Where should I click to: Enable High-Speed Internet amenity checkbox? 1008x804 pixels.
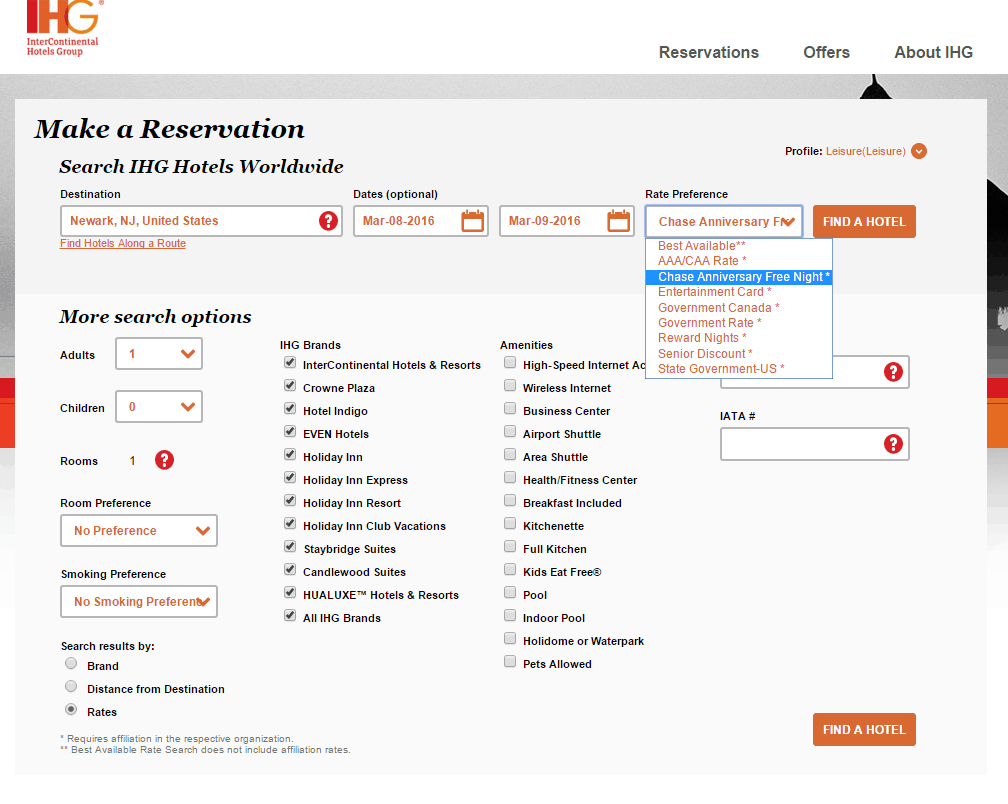pyautogui.click(x=510, y=363)
